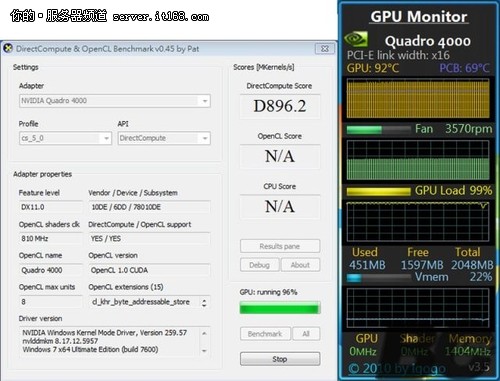Click the nvlddmkm 8.17.12.5957 line
This screenshot has width=500, height=381.
60,341
